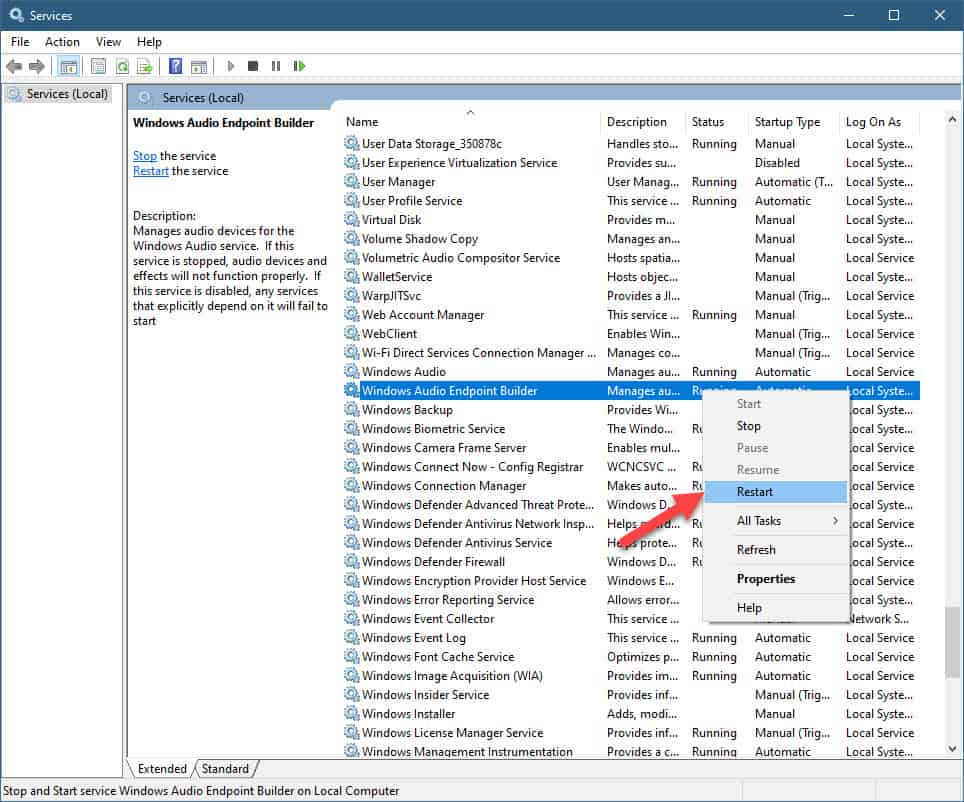The width and height of the screenshot is (964, 802).
Task: Switch to the Extended tab
Action: click(162, 769)
